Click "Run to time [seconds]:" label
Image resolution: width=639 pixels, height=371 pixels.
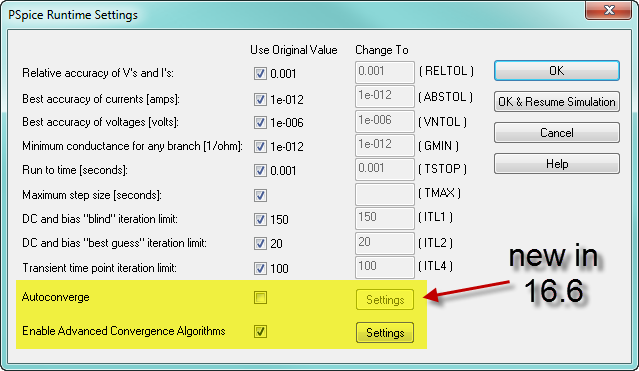point(75,170)
